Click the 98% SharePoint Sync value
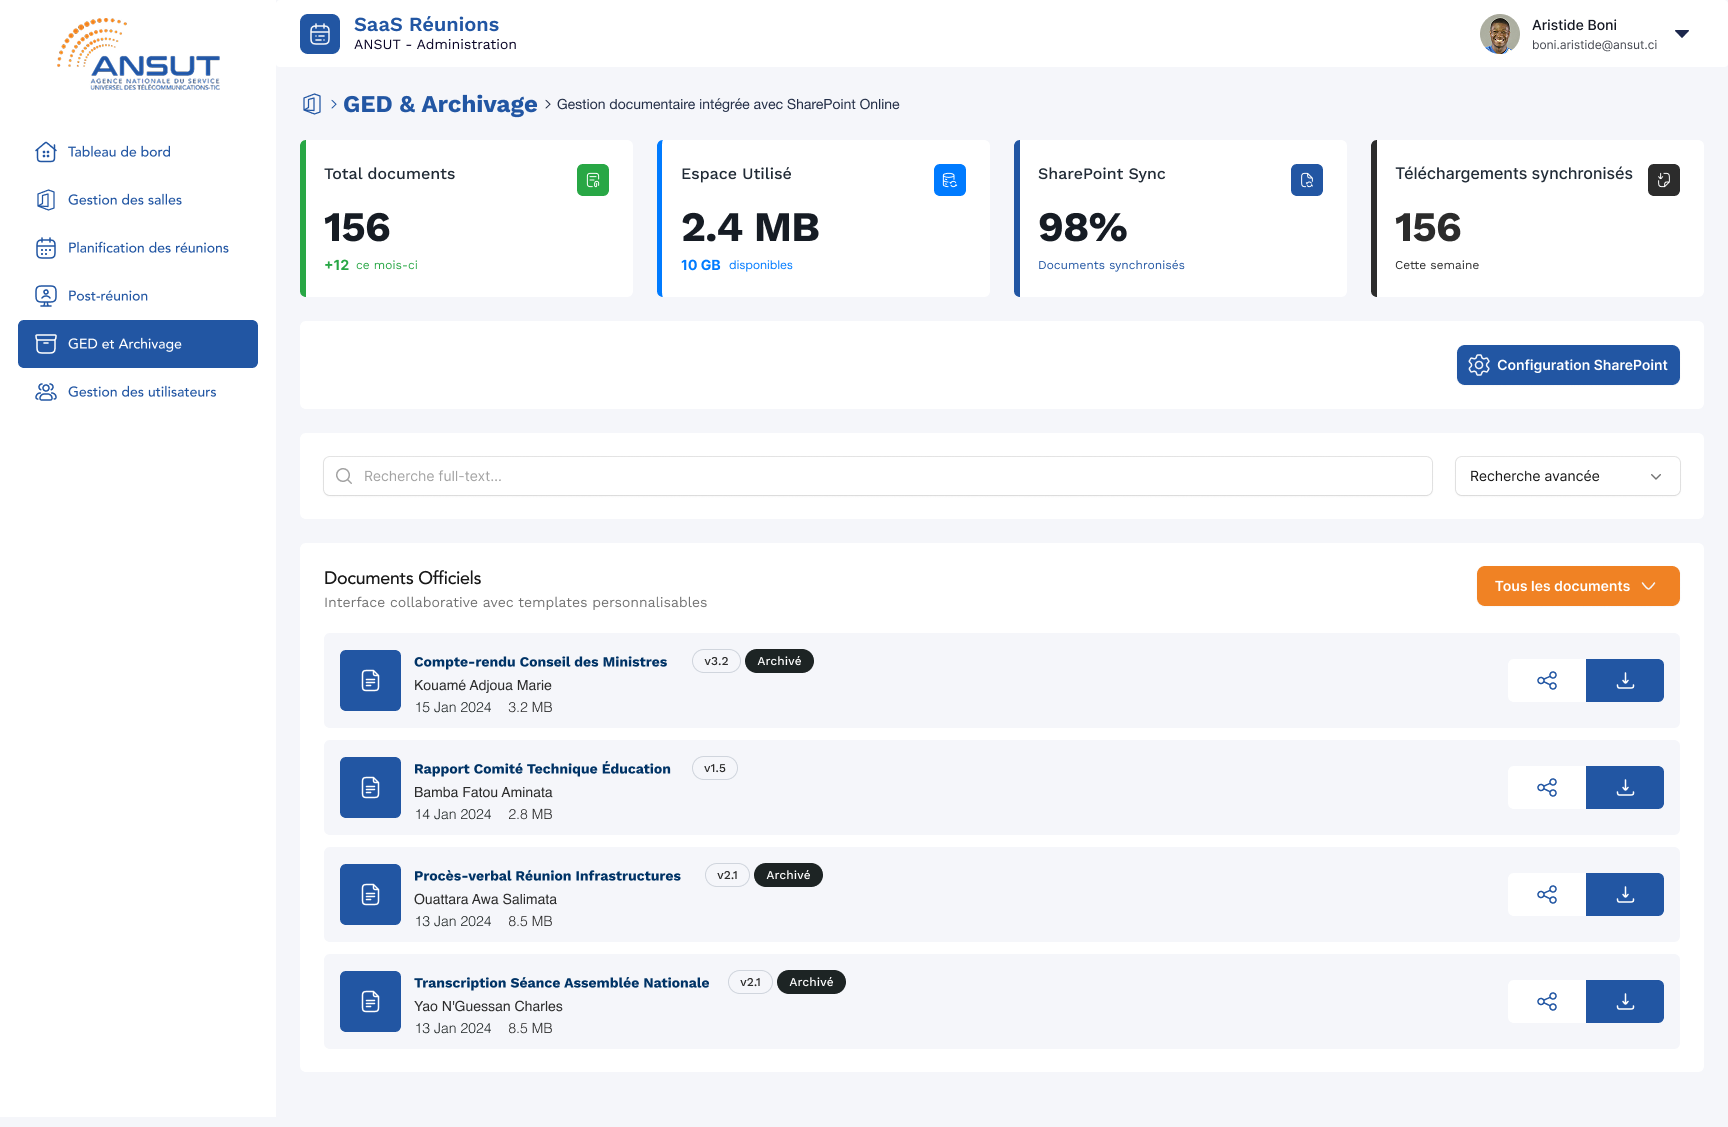 click(1083, 228)
